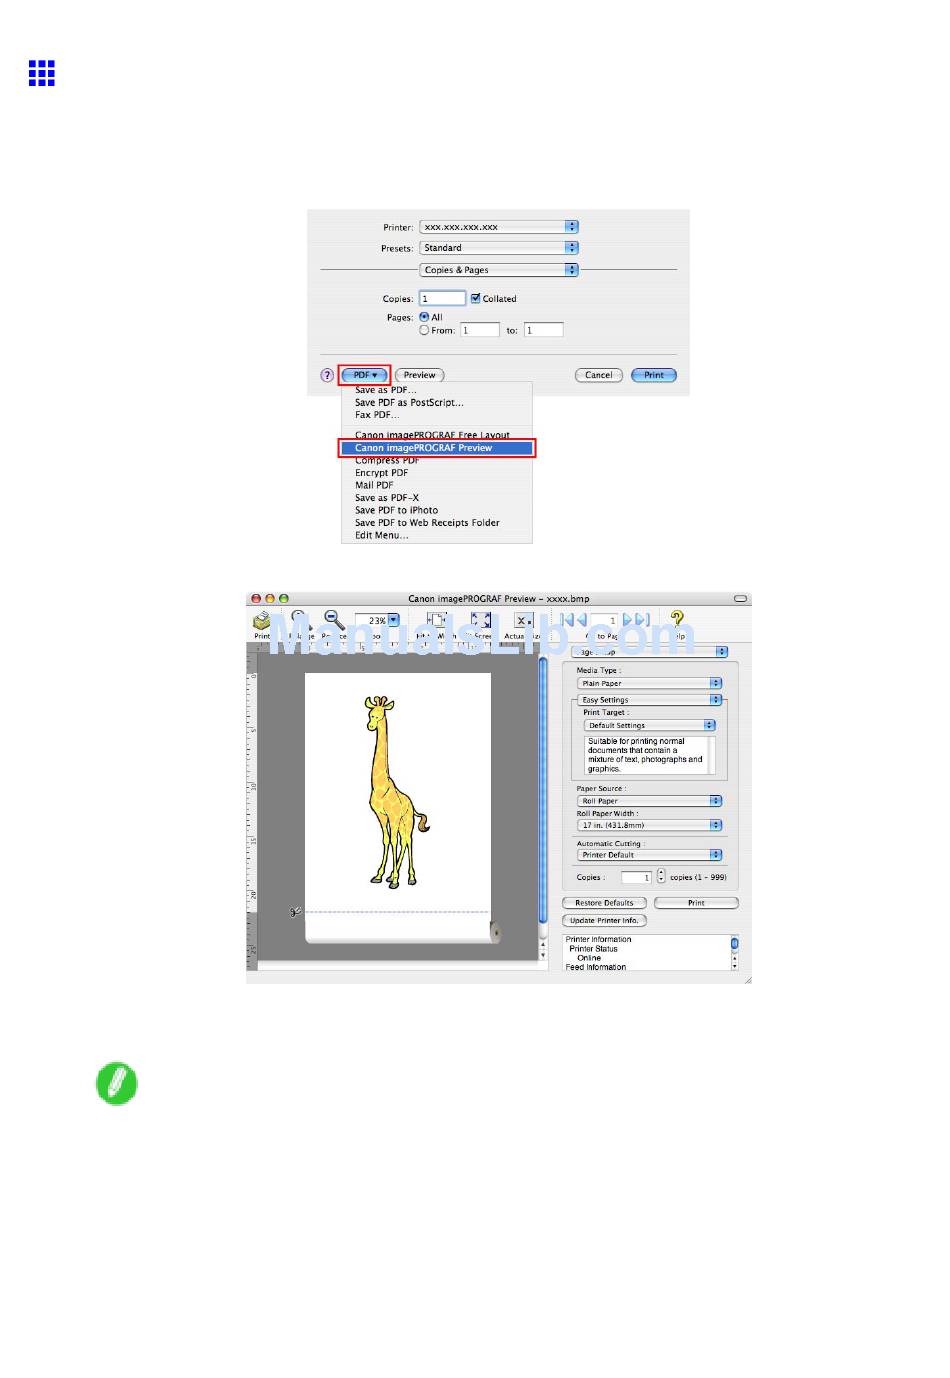Click the Copies field in print dialog
Image resolution: width=950 pixels, height=1378 pixels.
pyautogui.click(x=442, y=298)
